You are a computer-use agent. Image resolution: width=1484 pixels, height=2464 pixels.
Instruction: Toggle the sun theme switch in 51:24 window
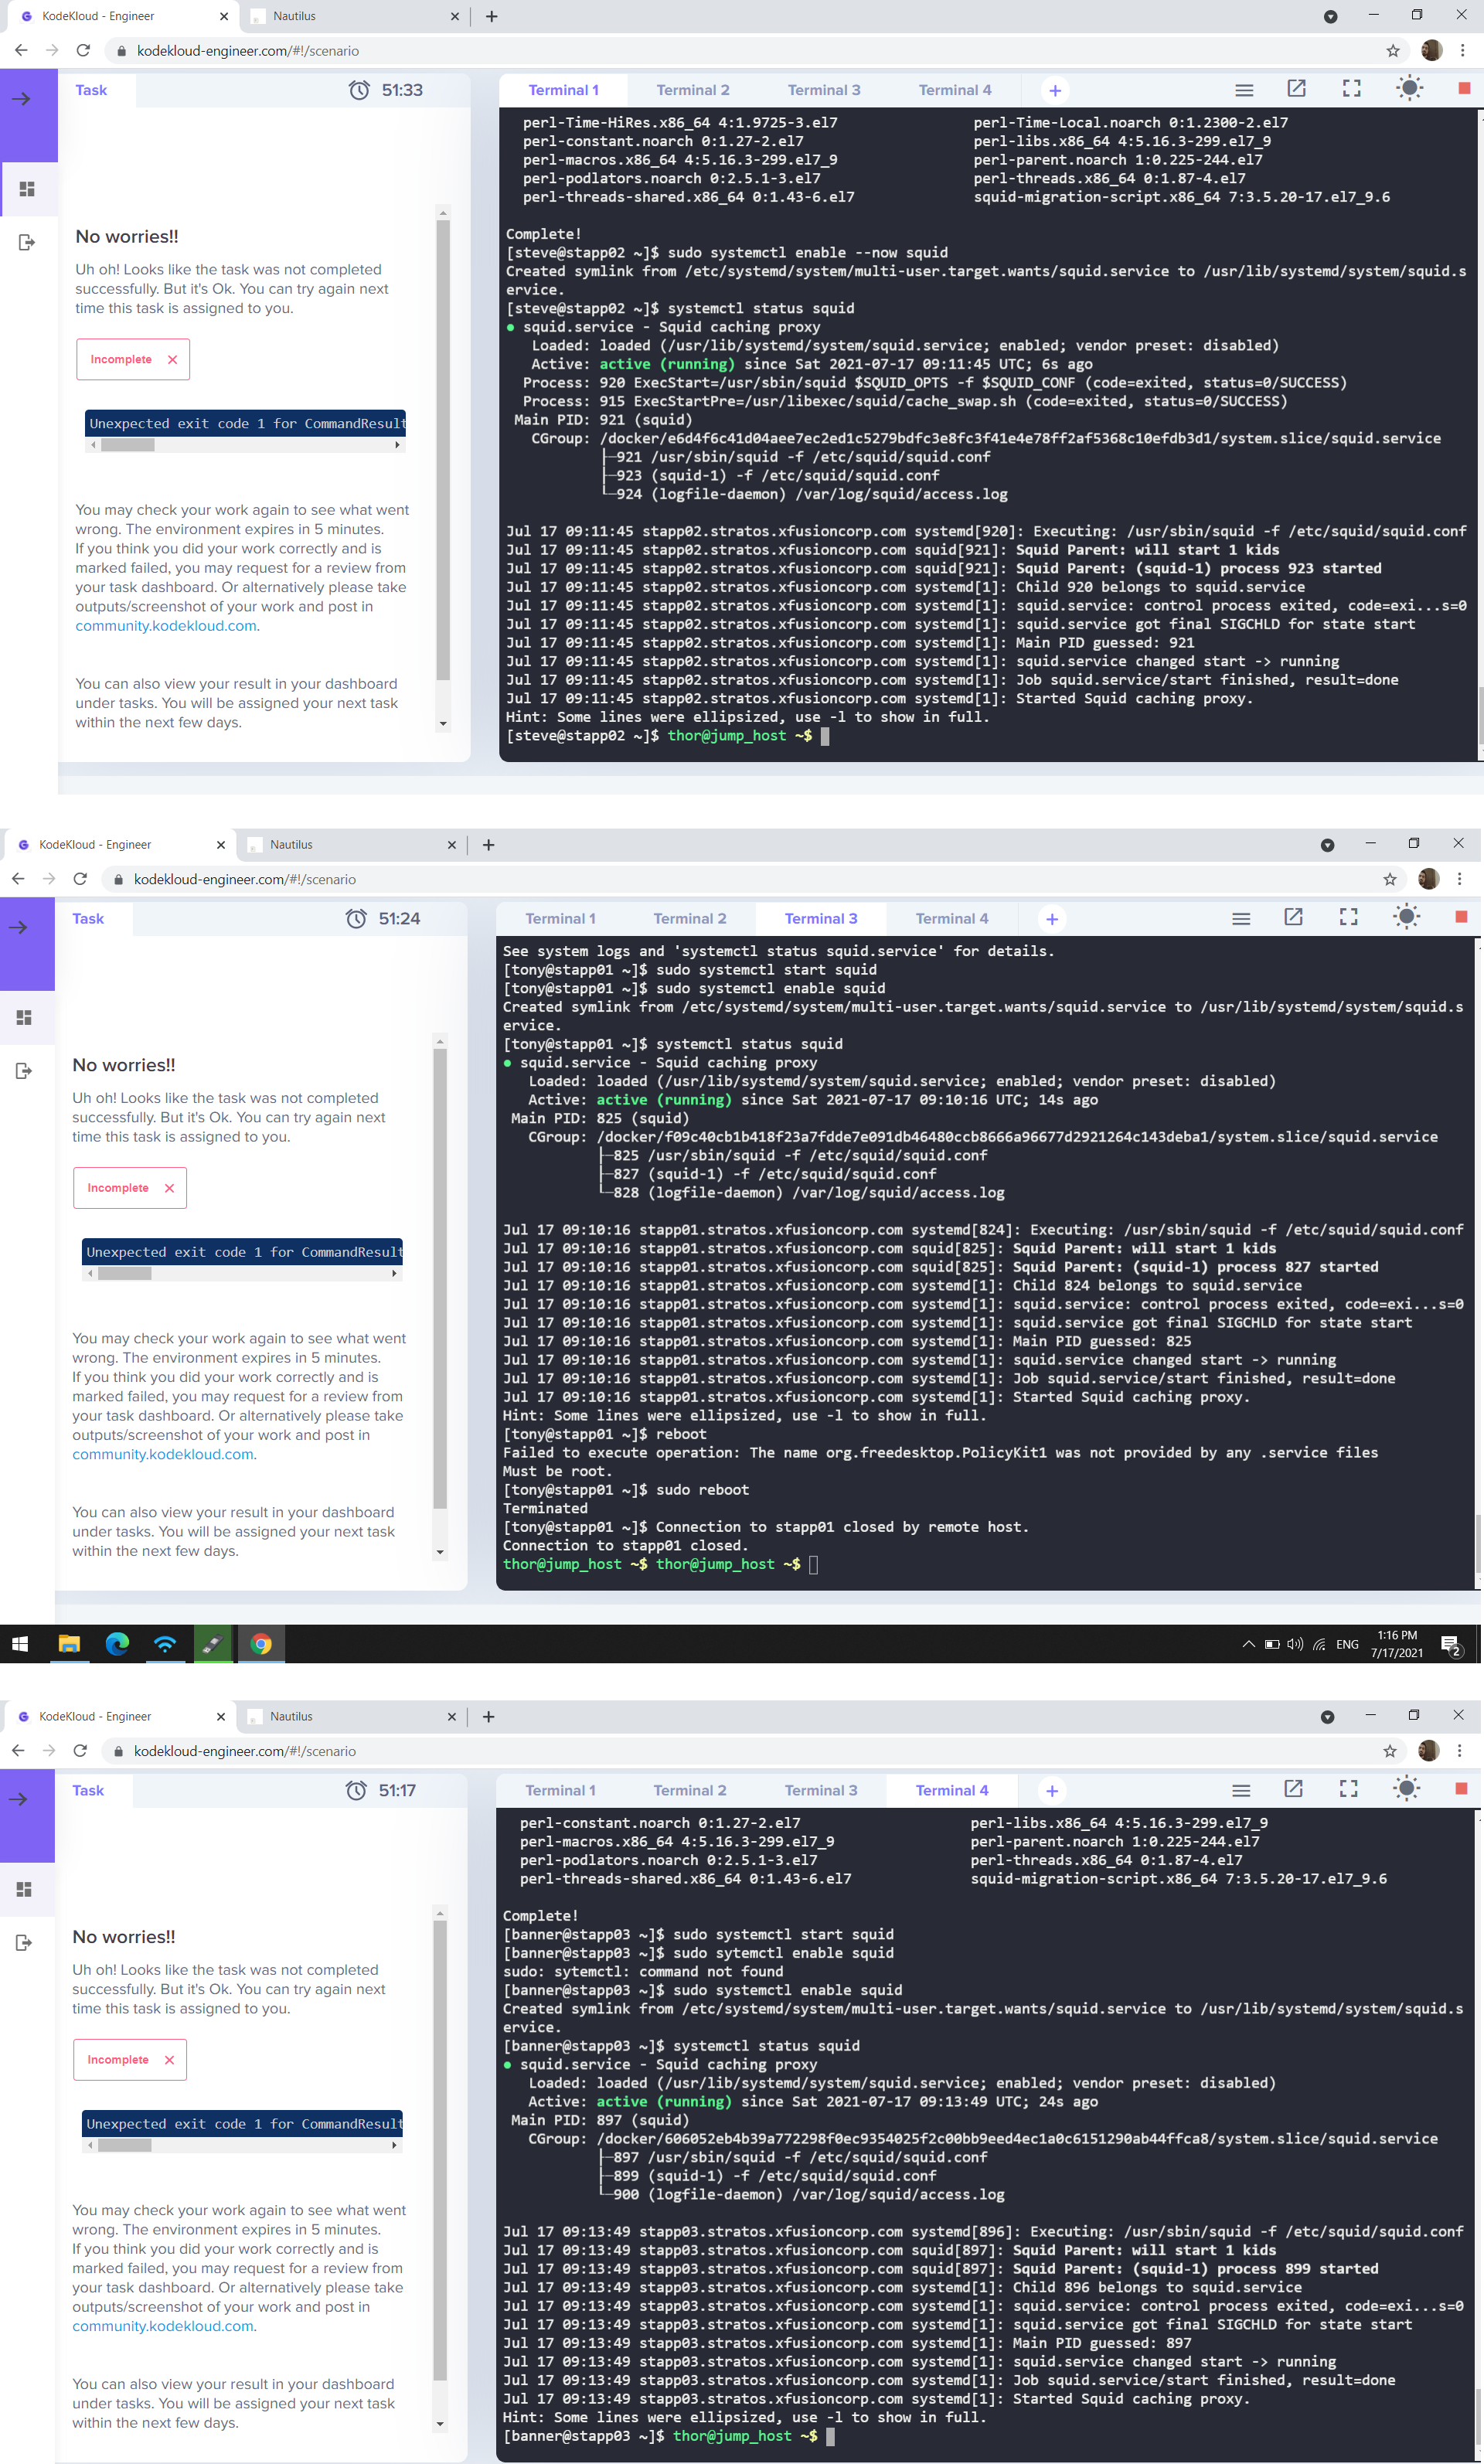(x=1406, y=917)
